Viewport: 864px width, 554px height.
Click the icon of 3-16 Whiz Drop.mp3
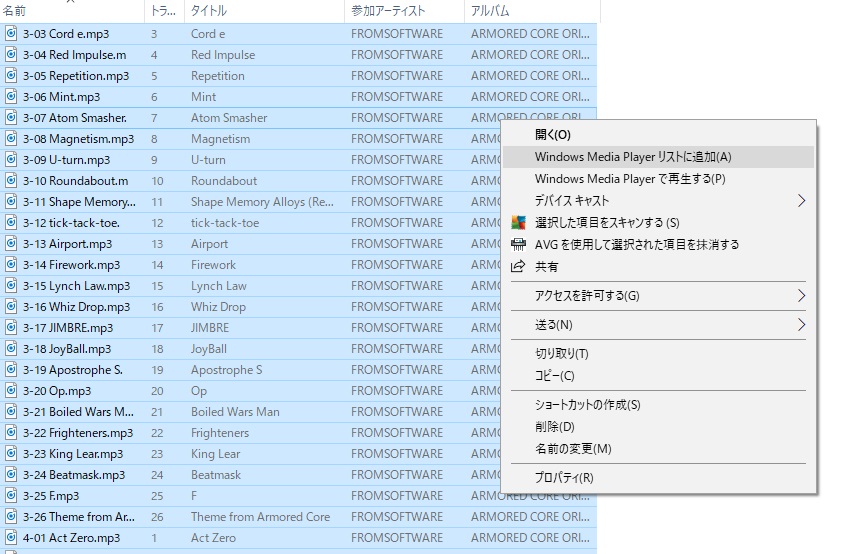point(10,306)
